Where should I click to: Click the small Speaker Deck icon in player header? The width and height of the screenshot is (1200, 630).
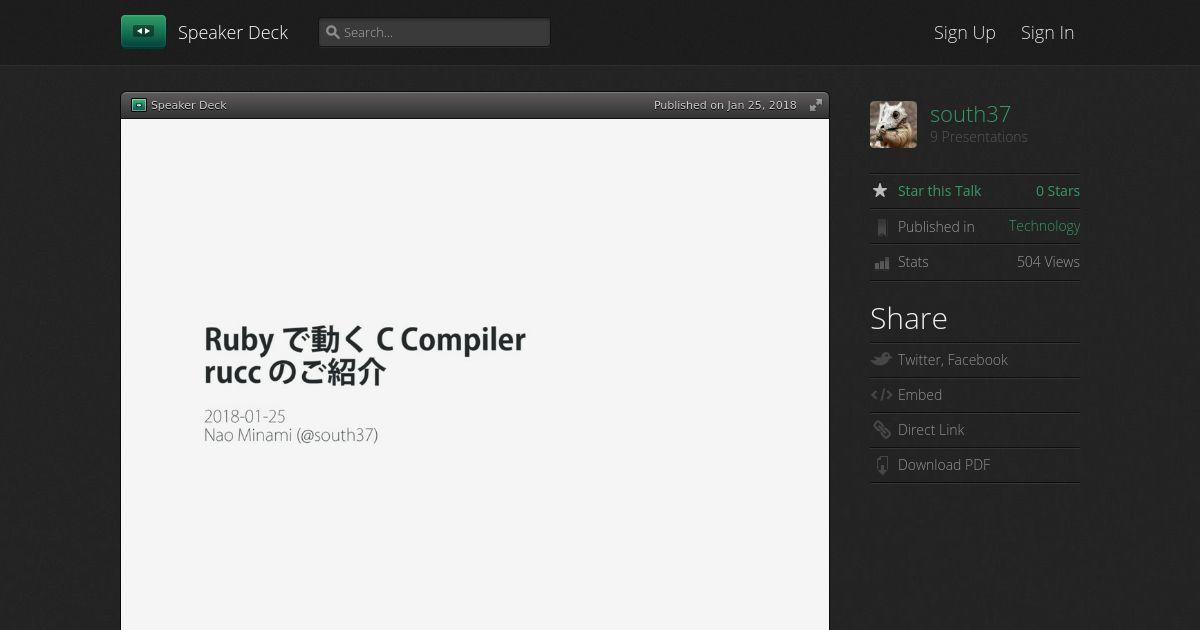coord(139,105)
